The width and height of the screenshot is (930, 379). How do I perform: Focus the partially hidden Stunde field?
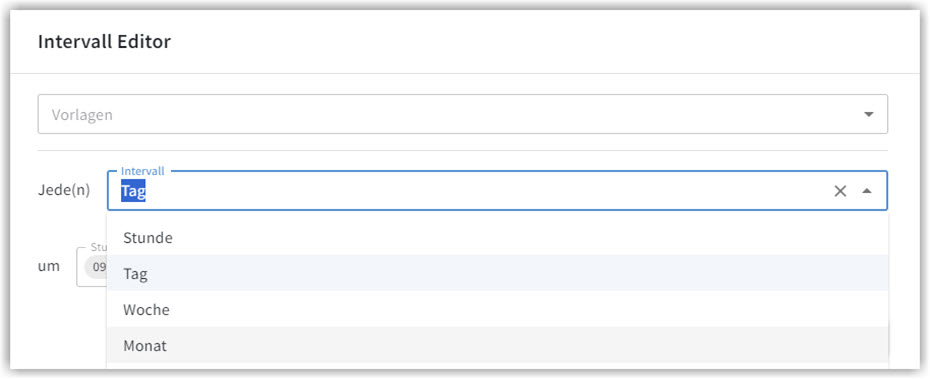(91, 267)
